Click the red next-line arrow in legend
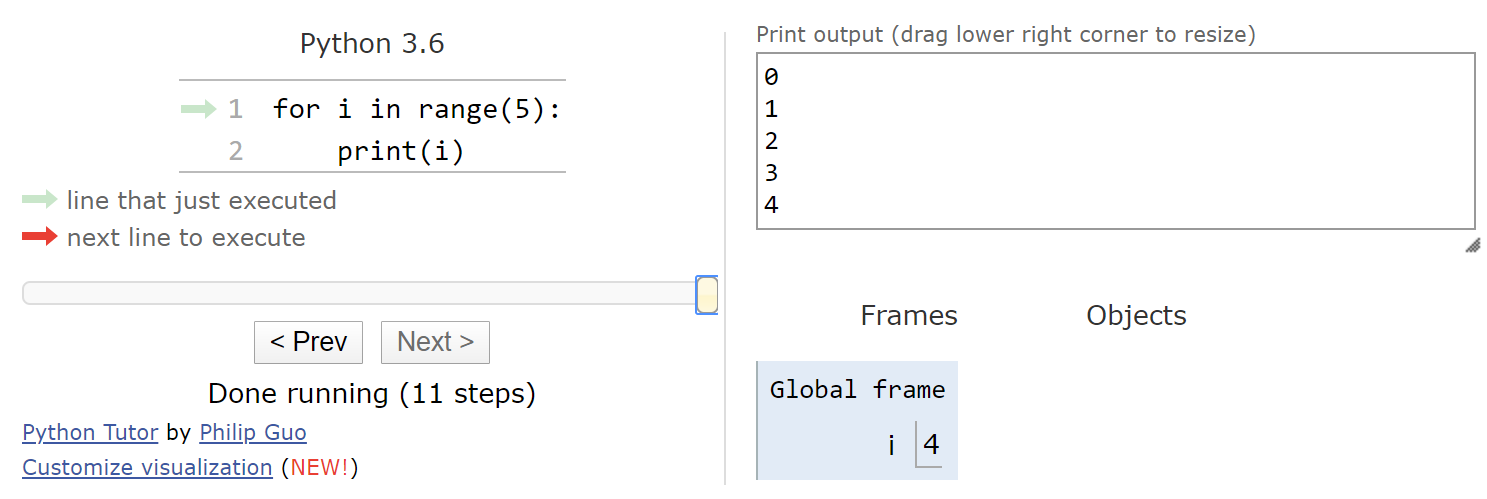The width and height of the screenshot is (1487, 499). [x=40, y=237]
